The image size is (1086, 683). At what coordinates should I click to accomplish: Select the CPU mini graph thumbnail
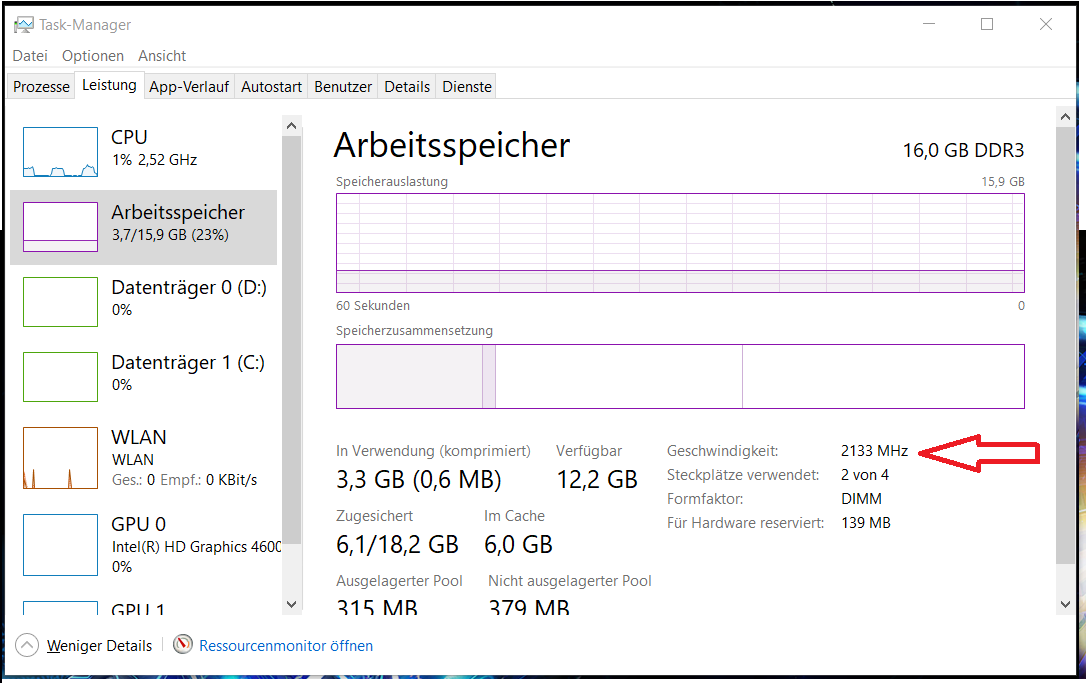pos(60,152)
